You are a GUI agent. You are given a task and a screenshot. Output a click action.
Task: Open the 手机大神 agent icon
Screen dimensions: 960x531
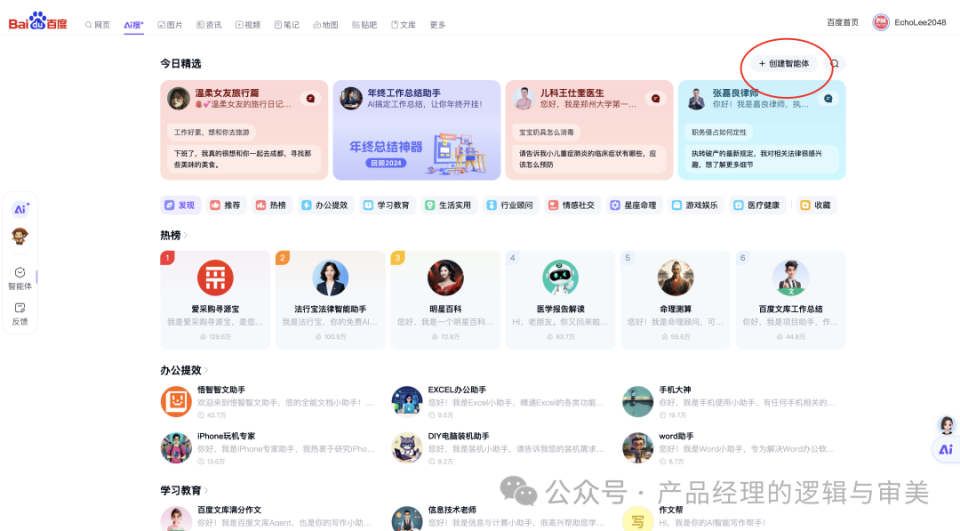click(637, 401)
